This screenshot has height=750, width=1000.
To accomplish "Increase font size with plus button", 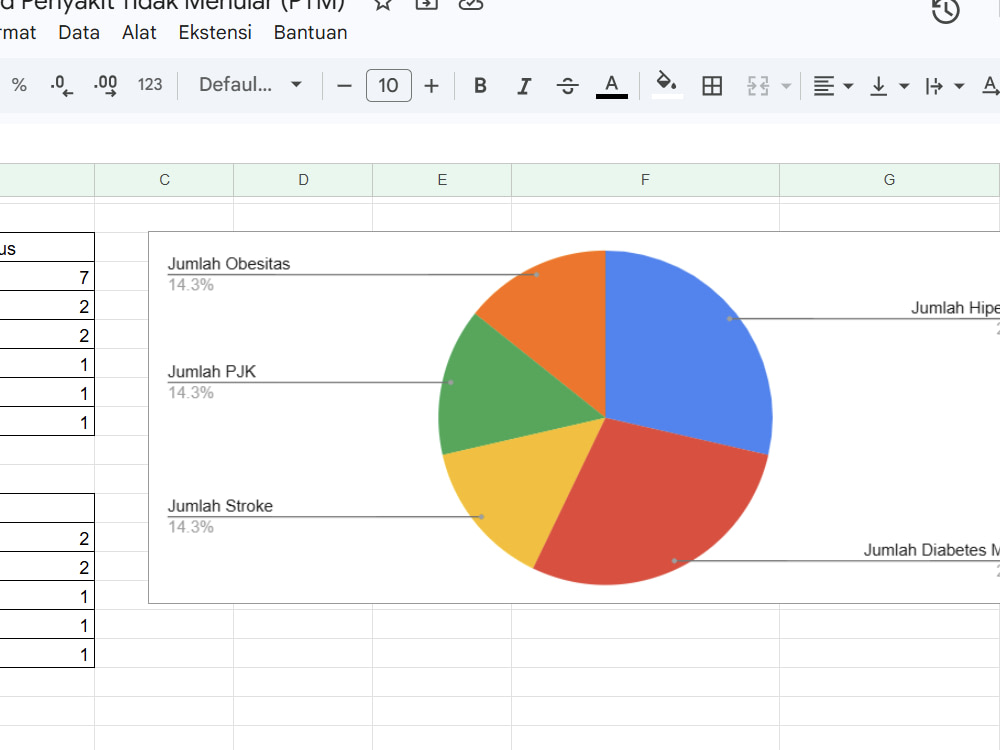I will (x=432, y=85).
